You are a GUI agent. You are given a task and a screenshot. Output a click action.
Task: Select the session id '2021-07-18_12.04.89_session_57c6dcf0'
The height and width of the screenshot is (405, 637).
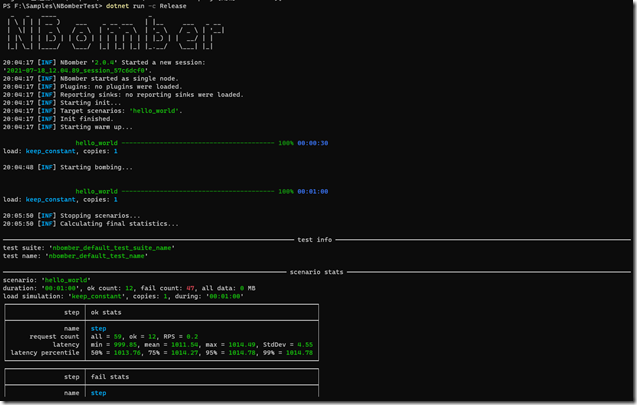77,71
